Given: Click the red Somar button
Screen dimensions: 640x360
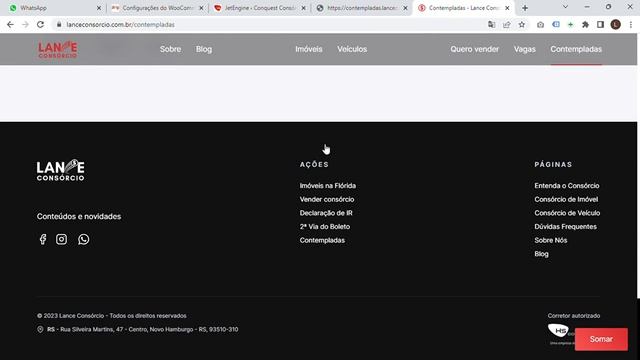Looking at the screenshot, I should coord(601,339).
